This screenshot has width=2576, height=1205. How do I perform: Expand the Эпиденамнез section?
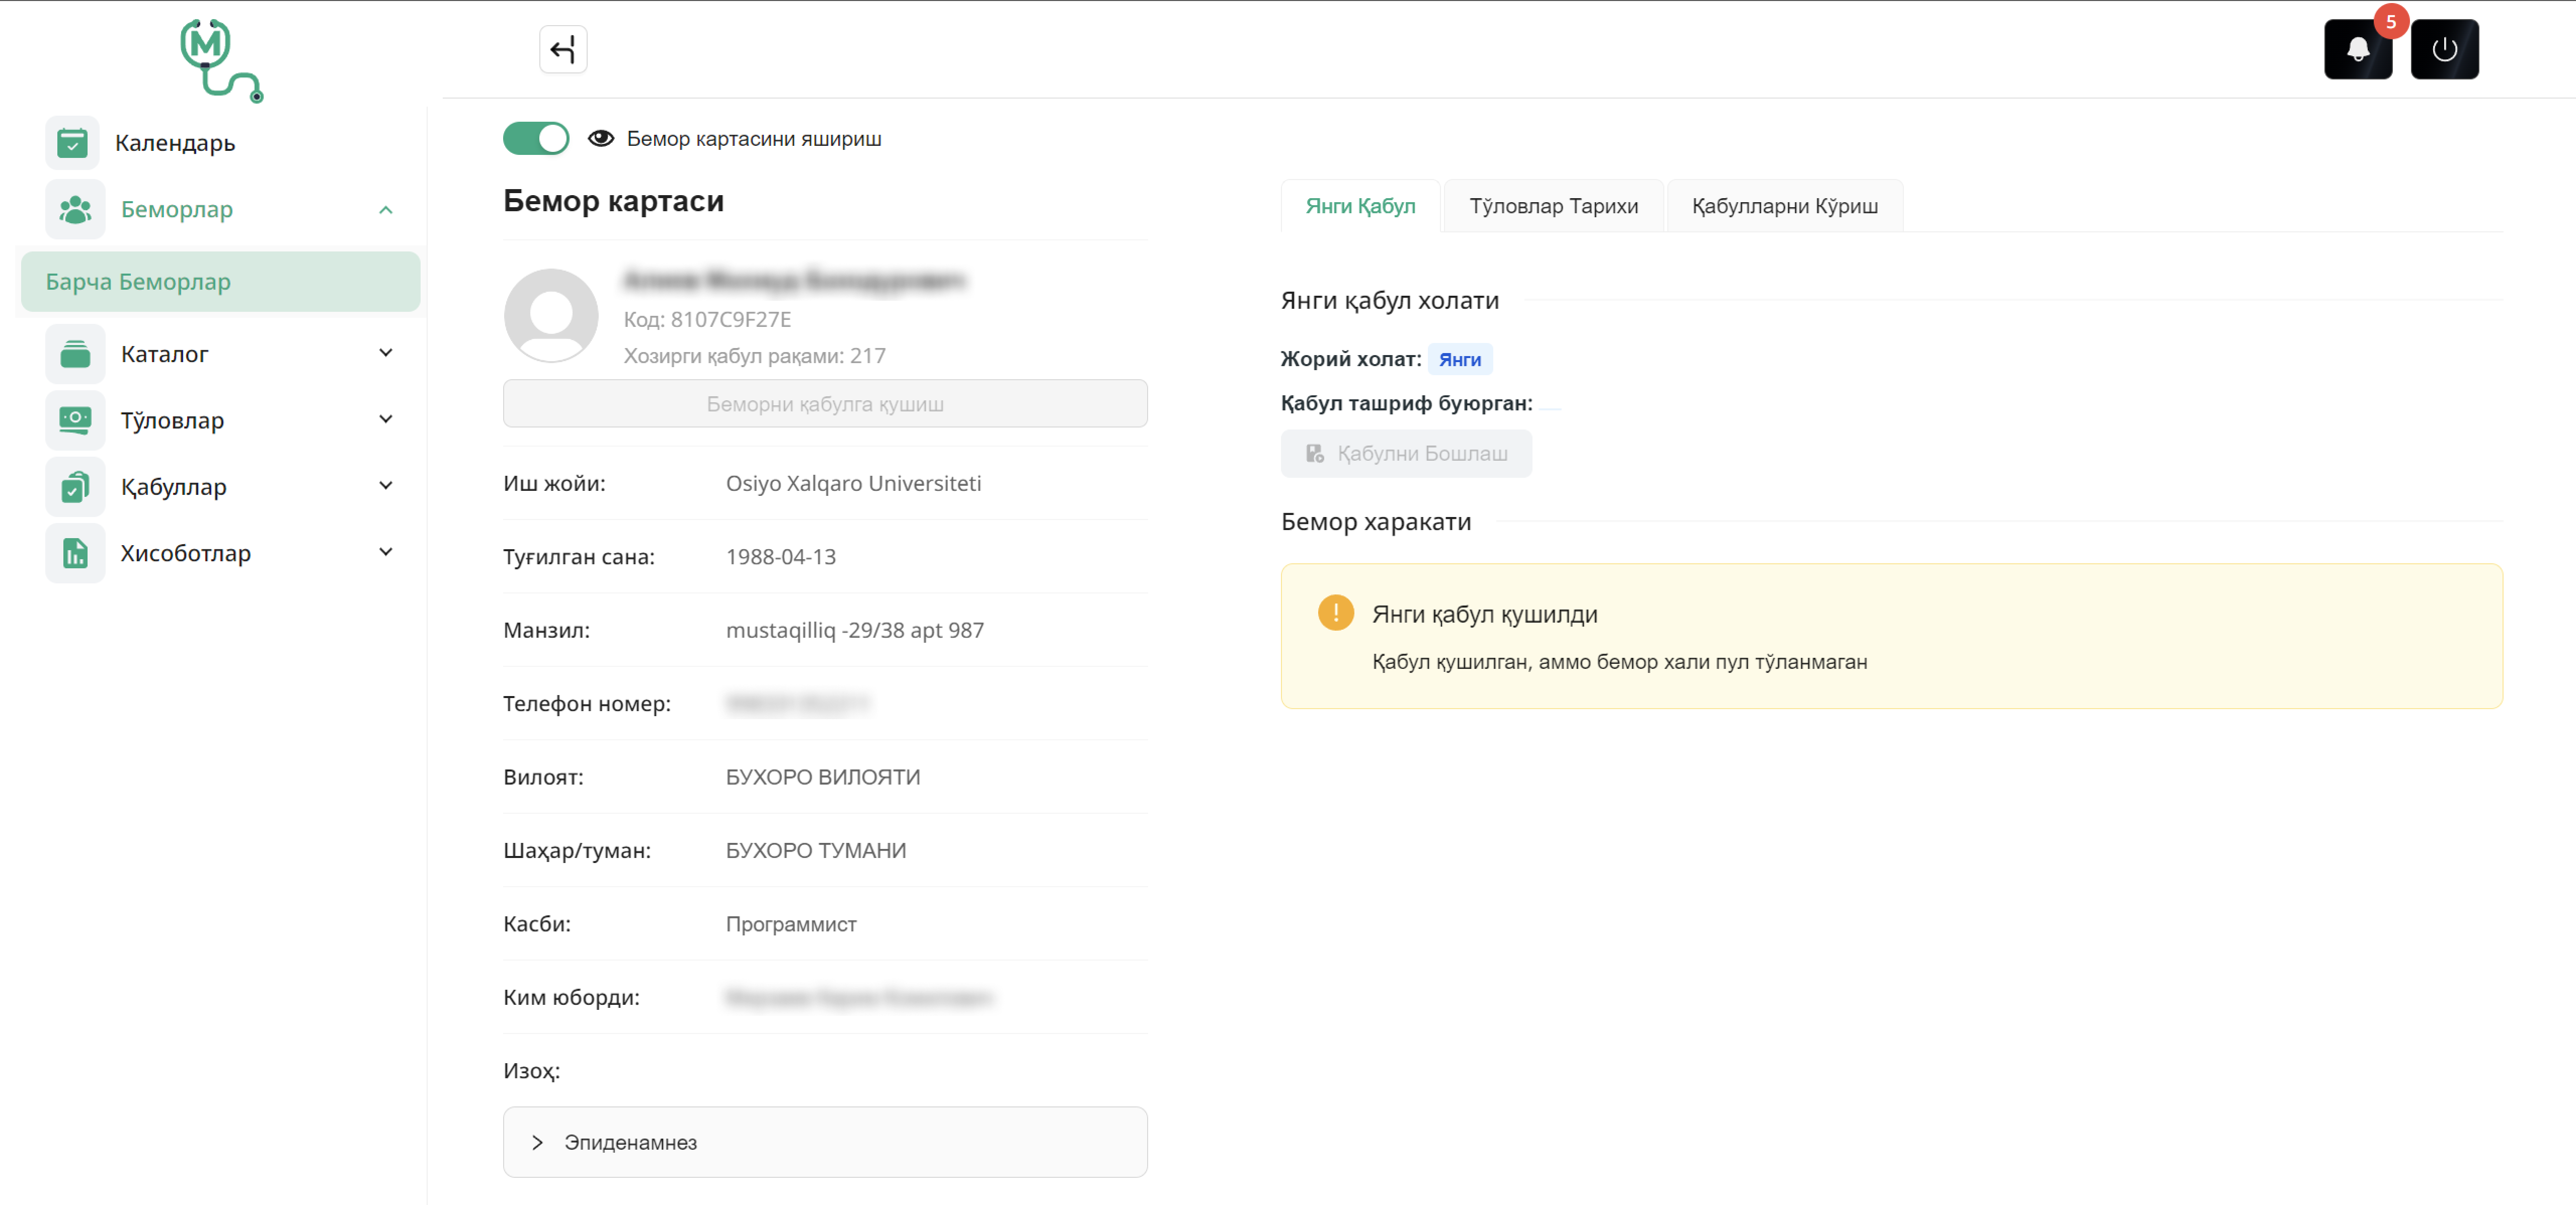point(537,1142)
